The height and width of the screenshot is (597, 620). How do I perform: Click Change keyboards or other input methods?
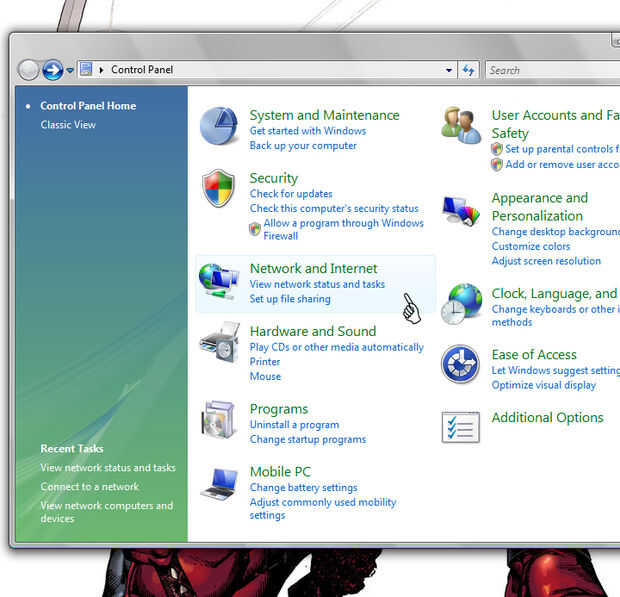click(556, 316)
